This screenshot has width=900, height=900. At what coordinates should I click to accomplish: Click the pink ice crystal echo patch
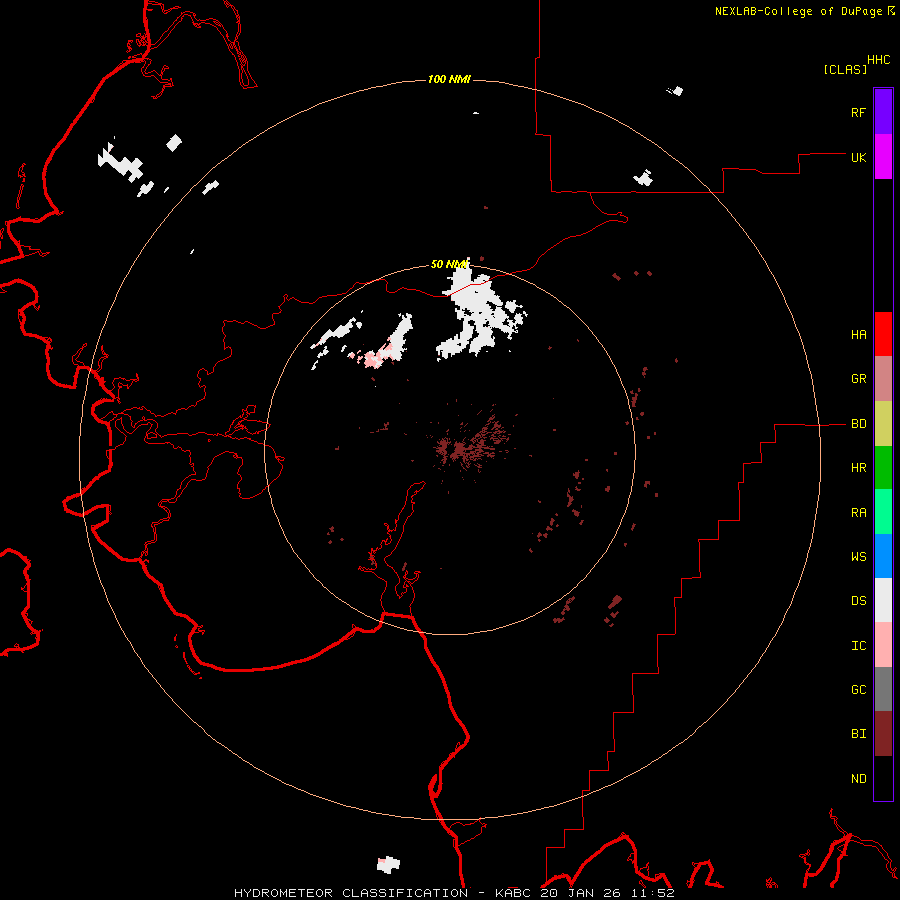point(375,359)
